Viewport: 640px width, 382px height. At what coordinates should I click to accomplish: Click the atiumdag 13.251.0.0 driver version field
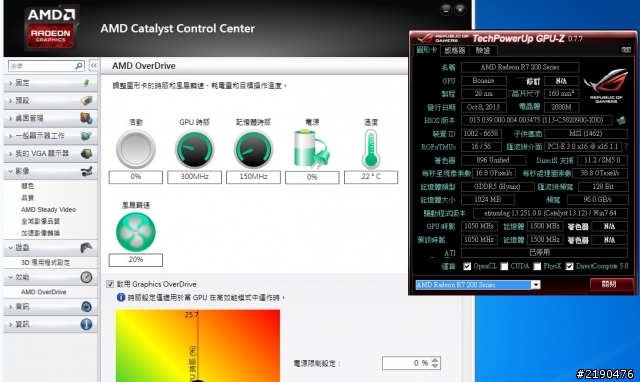(x=550, y=213)
